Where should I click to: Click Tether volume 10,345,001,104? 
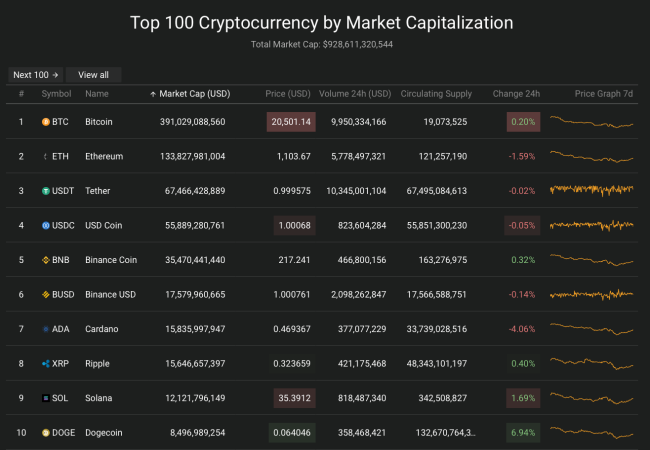(356, 191)
